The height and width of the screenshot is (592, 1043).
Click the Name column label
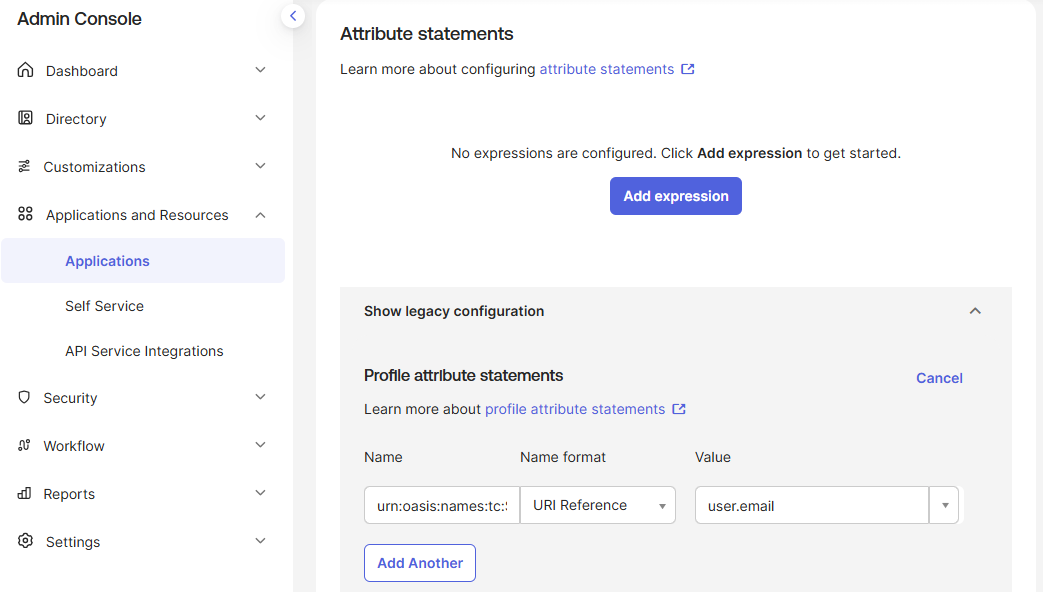tap(383, 457)
